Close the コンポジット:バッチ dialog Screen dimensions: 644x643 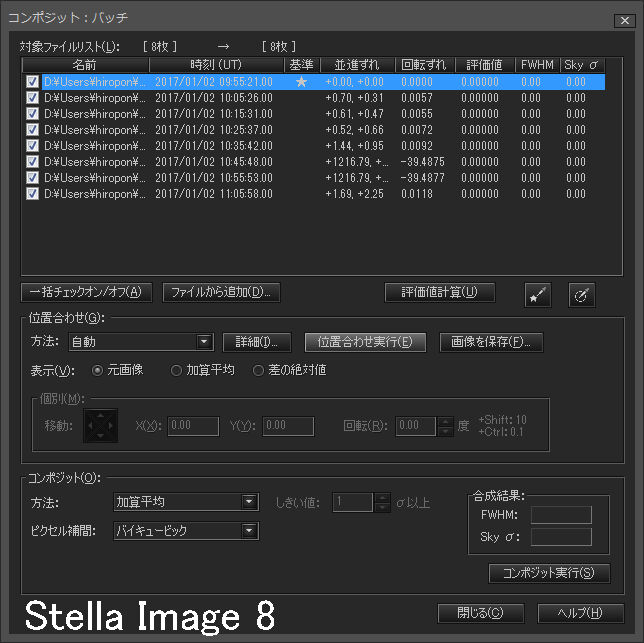coord(625,21)
